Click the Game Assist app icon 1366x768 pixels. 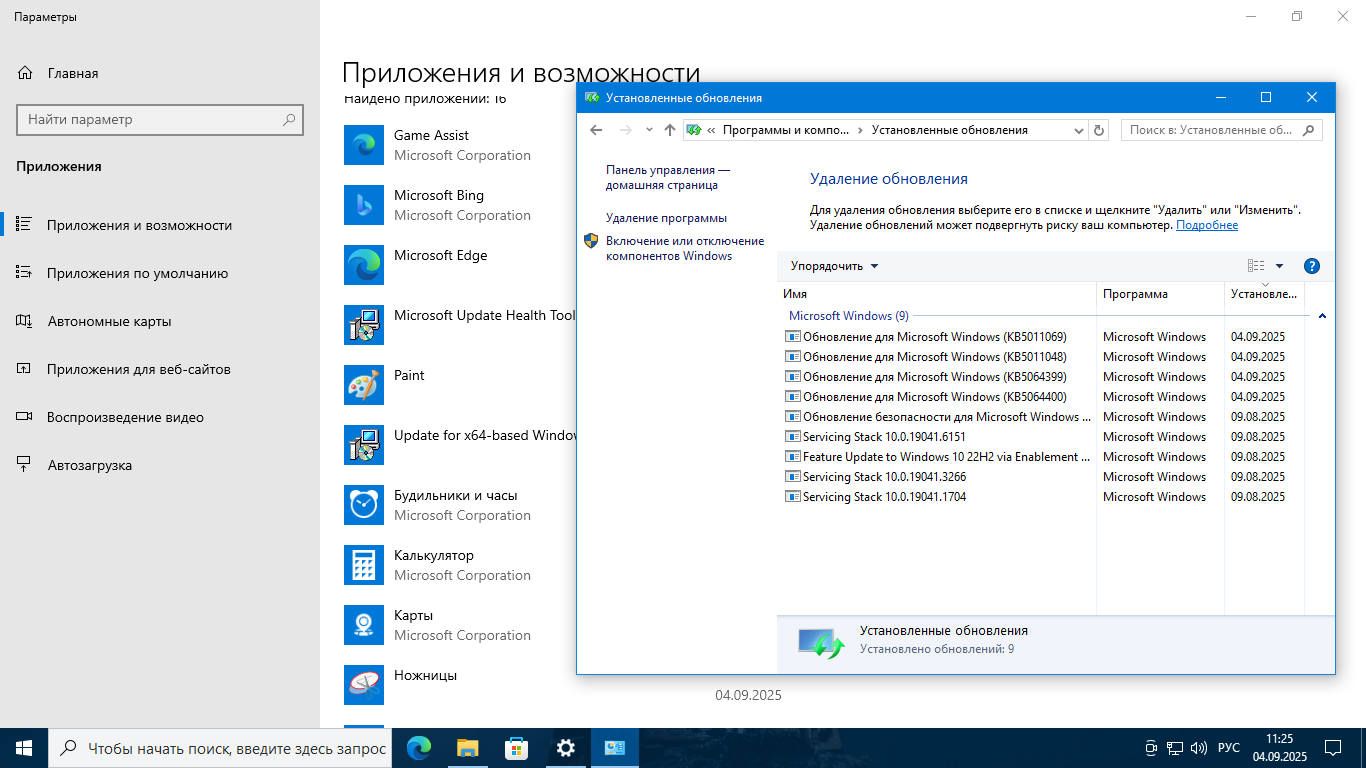click(364, 145)
